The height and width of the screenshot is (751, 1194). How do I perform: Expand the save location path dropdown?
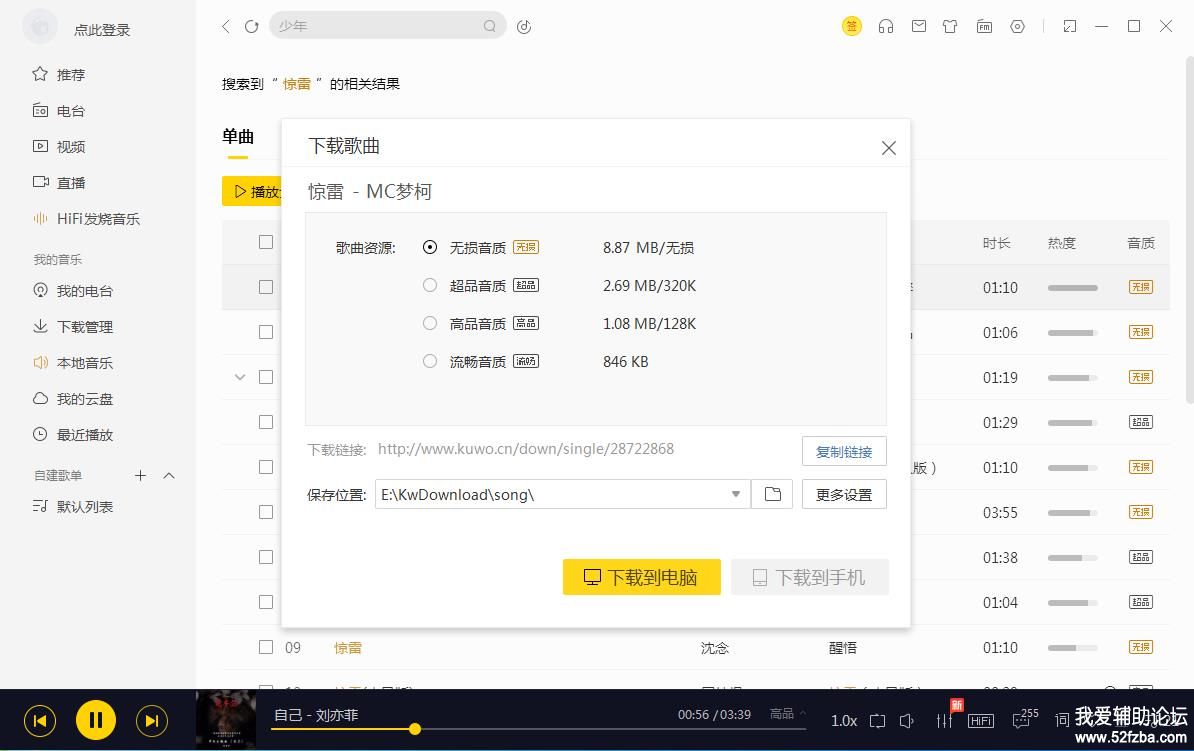pos(735,494)
